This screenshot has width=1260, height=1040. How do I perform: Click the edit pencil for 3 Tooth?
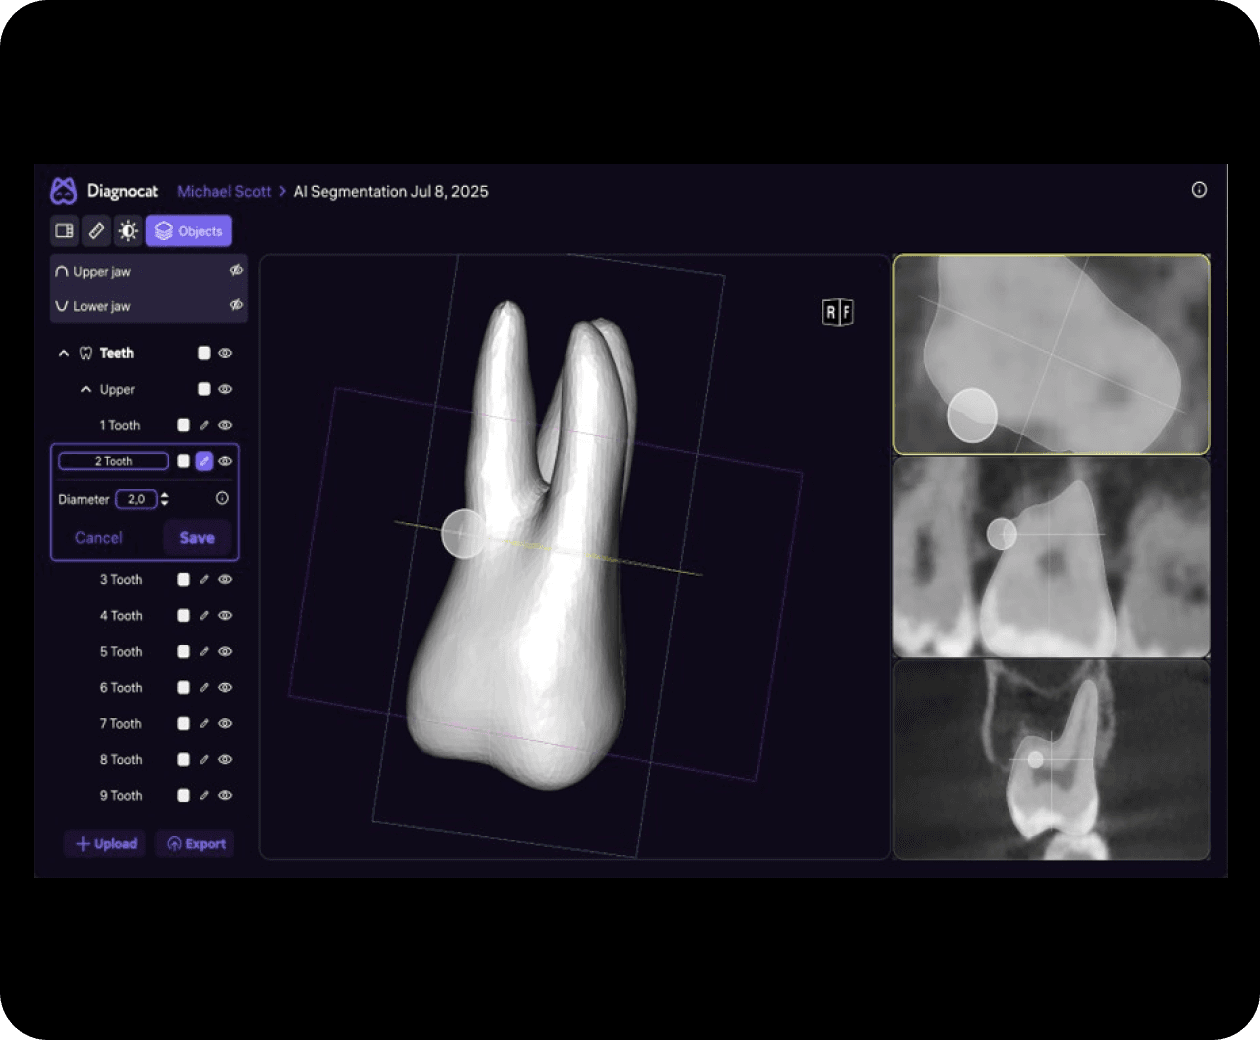tap(204, 580)
